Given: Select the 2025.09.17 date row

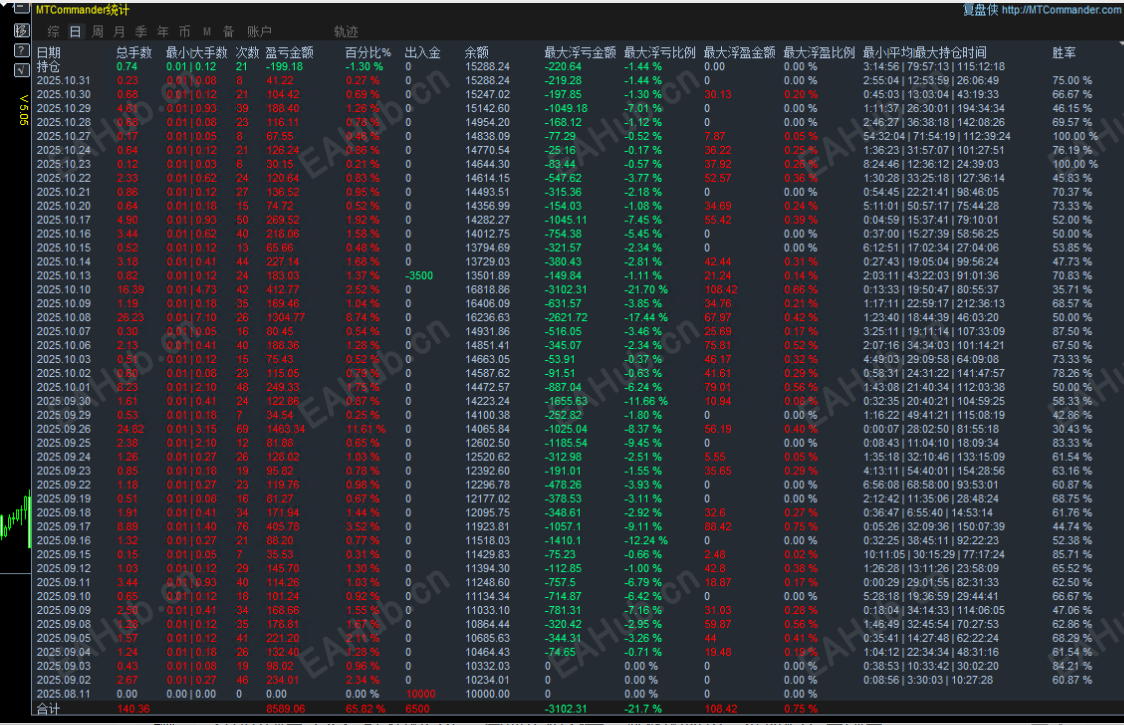Looking at the screenshot, I should 64,526.
